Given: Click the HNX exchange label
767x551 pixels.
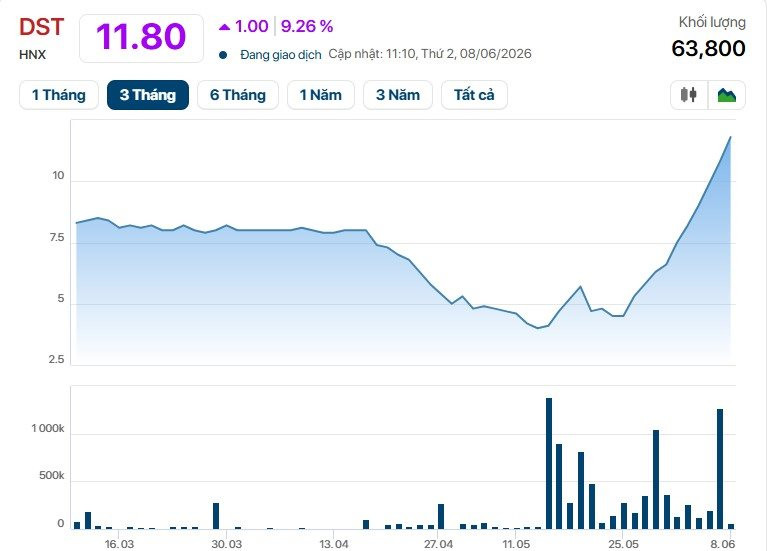Looking at the screenshot, I should point(32,55).
